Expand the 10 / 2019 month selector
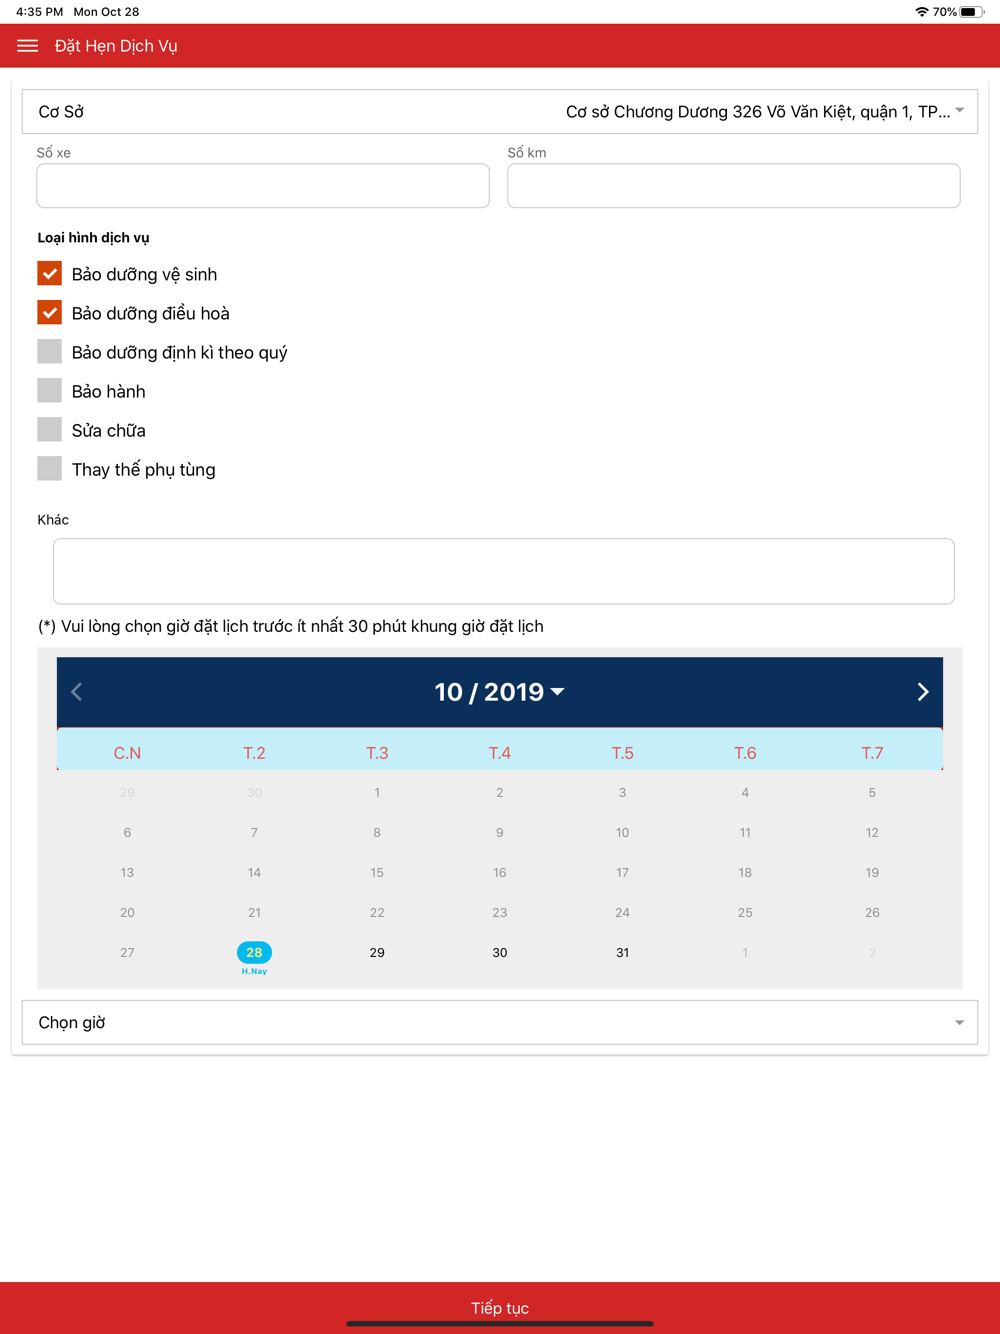 (x=499, y=692)
